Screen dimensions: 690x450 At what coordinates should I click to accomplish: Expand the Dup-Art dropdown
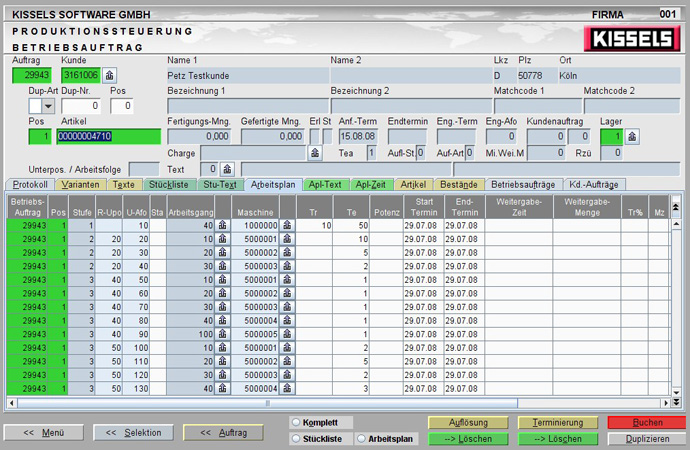pos(48,106)
